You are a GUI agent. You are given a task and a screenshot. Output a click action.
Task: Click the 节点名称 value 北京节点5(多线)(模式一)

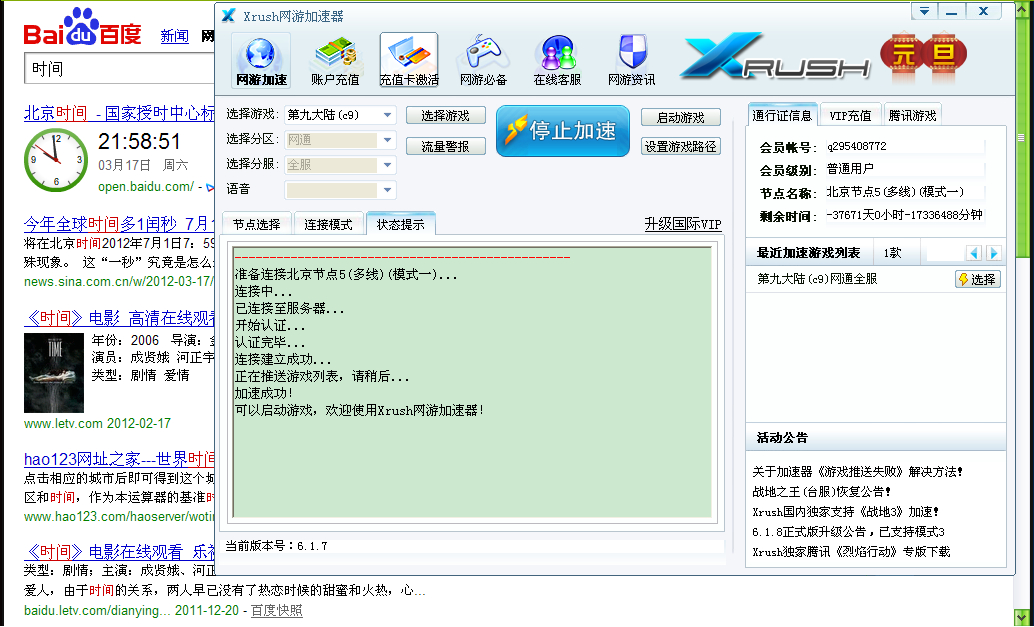tap(895, 192)
